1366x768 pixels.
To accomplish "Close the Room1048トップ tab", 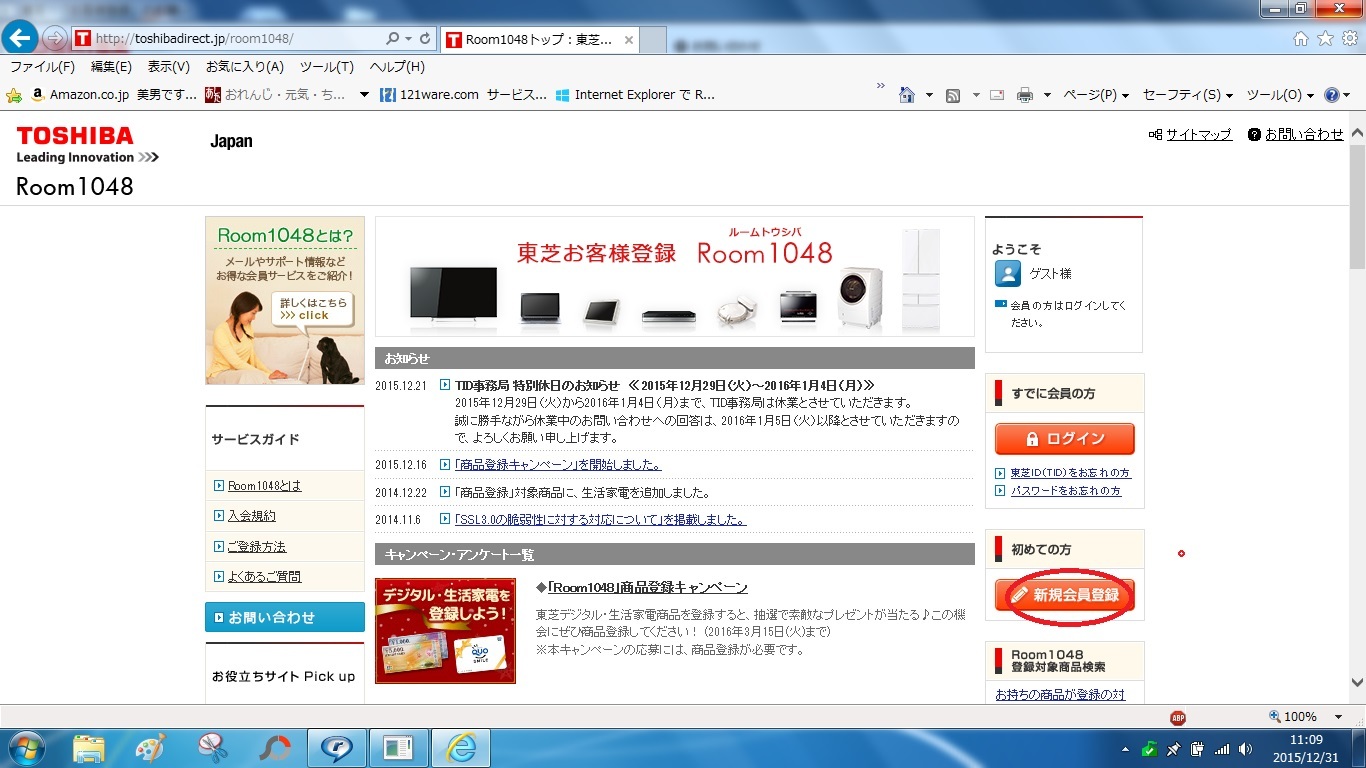I will coord(629,40).
